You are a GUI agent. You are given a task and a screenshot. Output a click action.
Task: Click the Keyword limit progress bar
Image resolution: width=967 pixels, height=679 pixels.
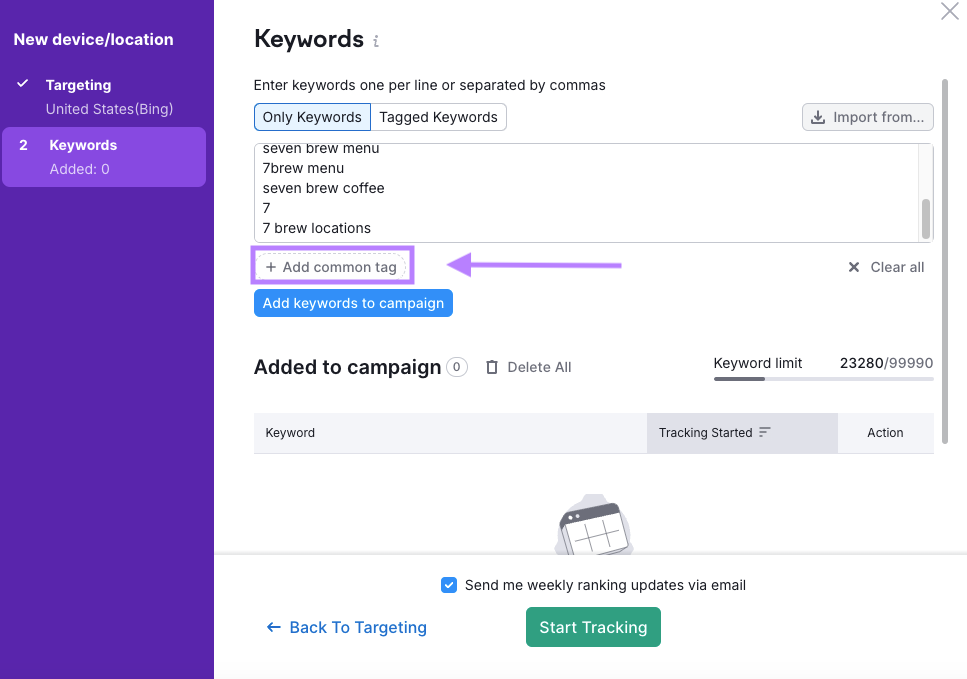tap(823, 379)
